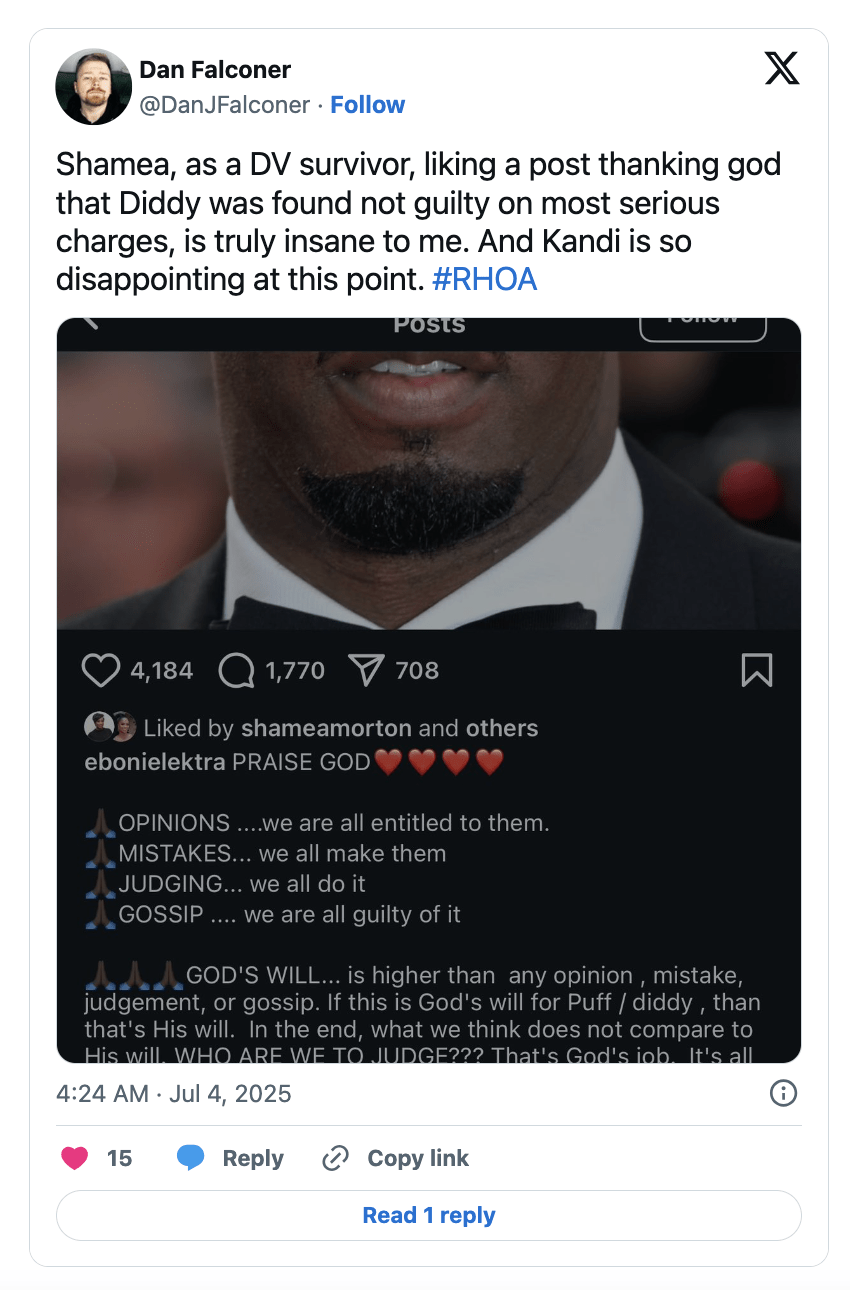
Task: Open the 4:24 AM Jul 4, 2025 timestamp
Action: tap(174, 1093)
